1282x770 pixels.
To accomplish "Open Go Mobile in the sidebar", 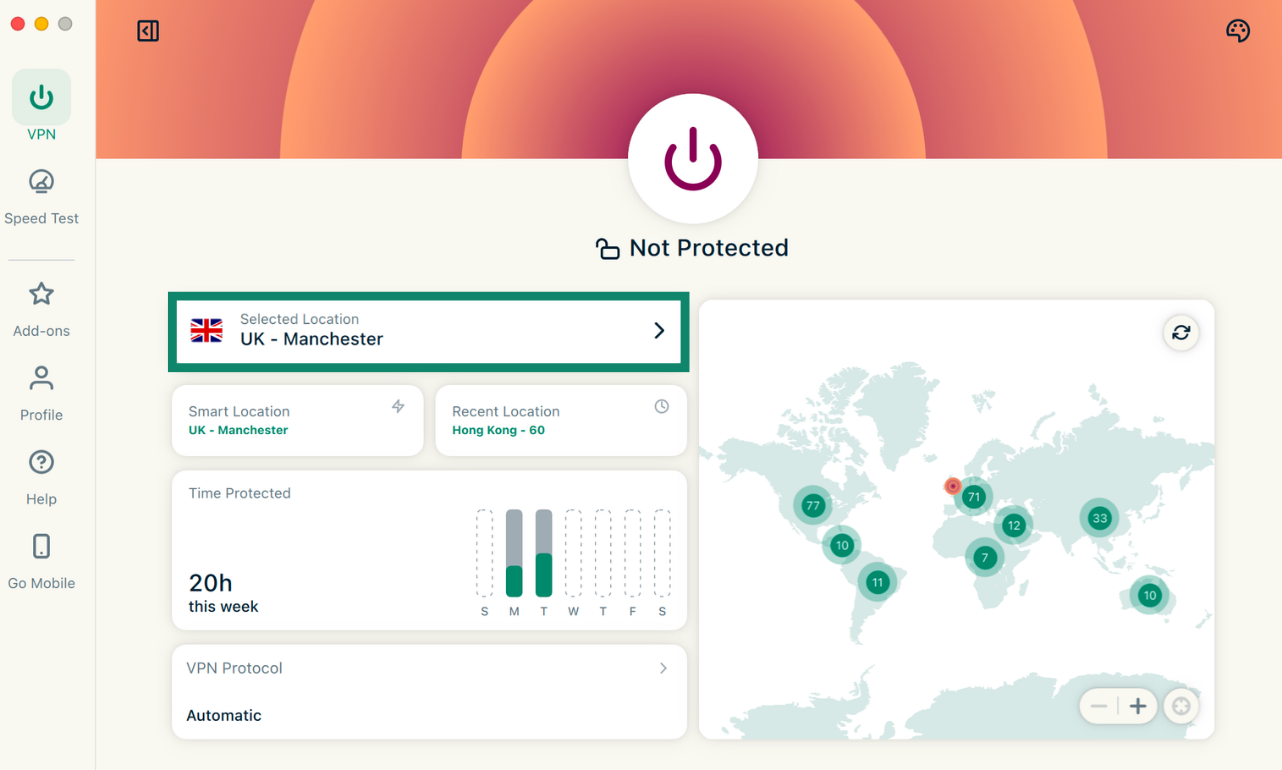I will tap(41, 562).
